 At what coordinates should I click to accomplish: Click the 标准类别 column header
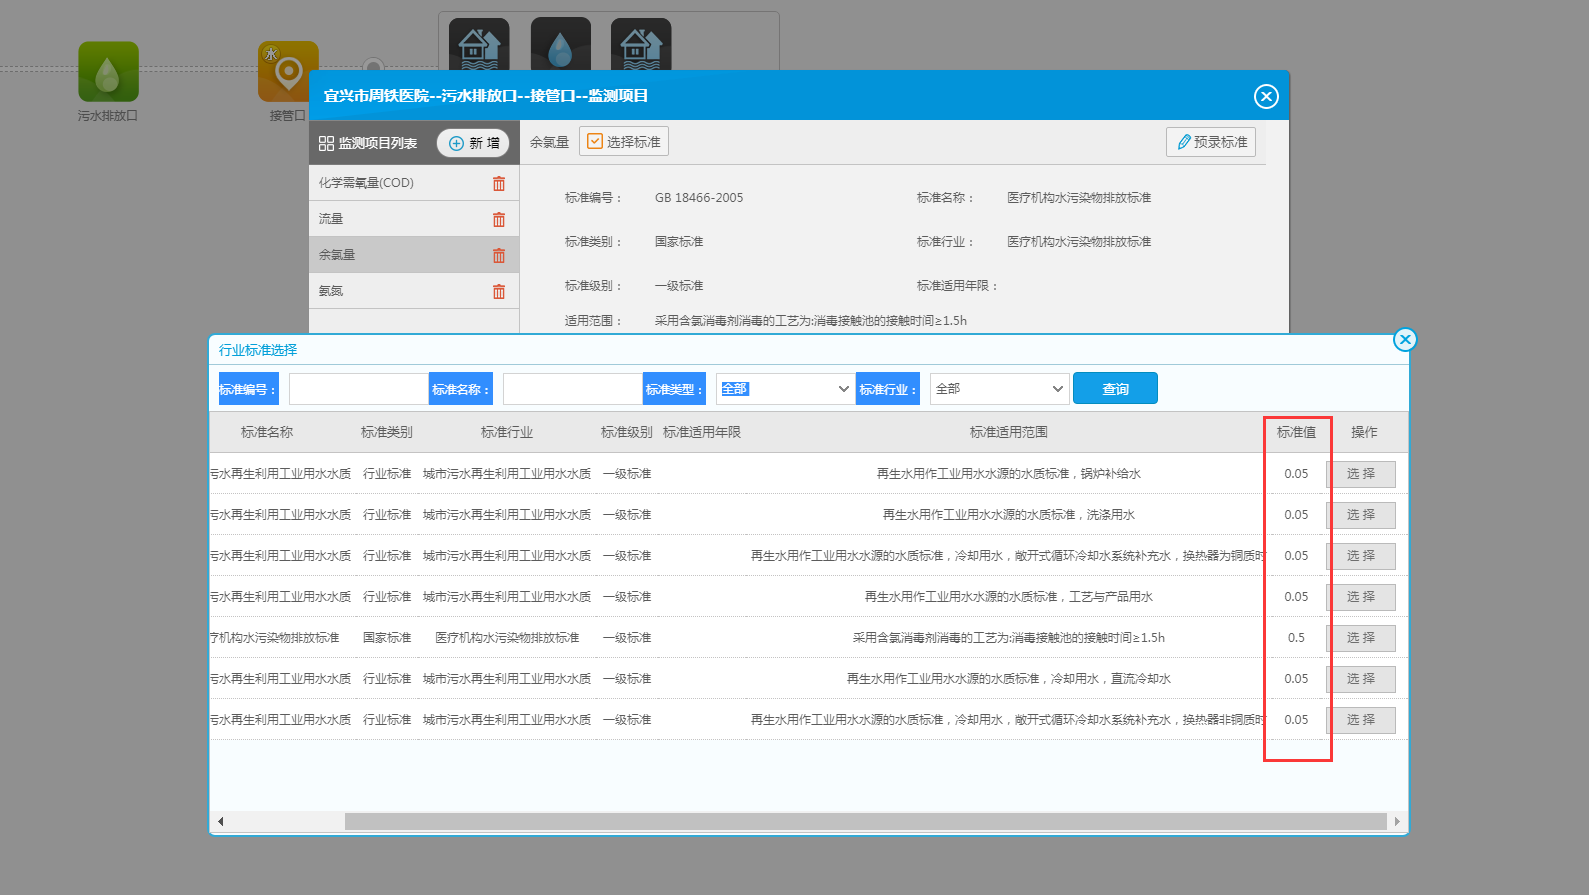tap(387, 432)
